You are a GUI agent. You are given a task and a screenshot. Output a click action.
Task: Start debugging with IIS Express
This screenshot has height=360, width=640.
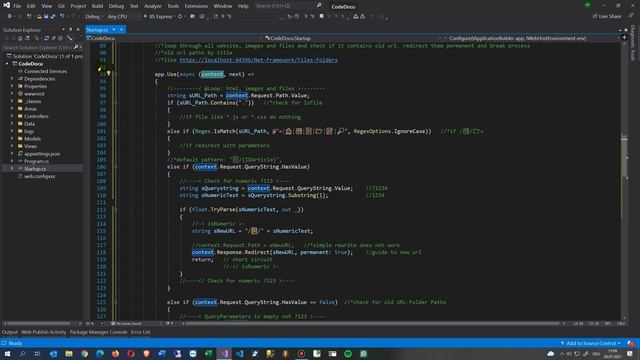[159, 17]
